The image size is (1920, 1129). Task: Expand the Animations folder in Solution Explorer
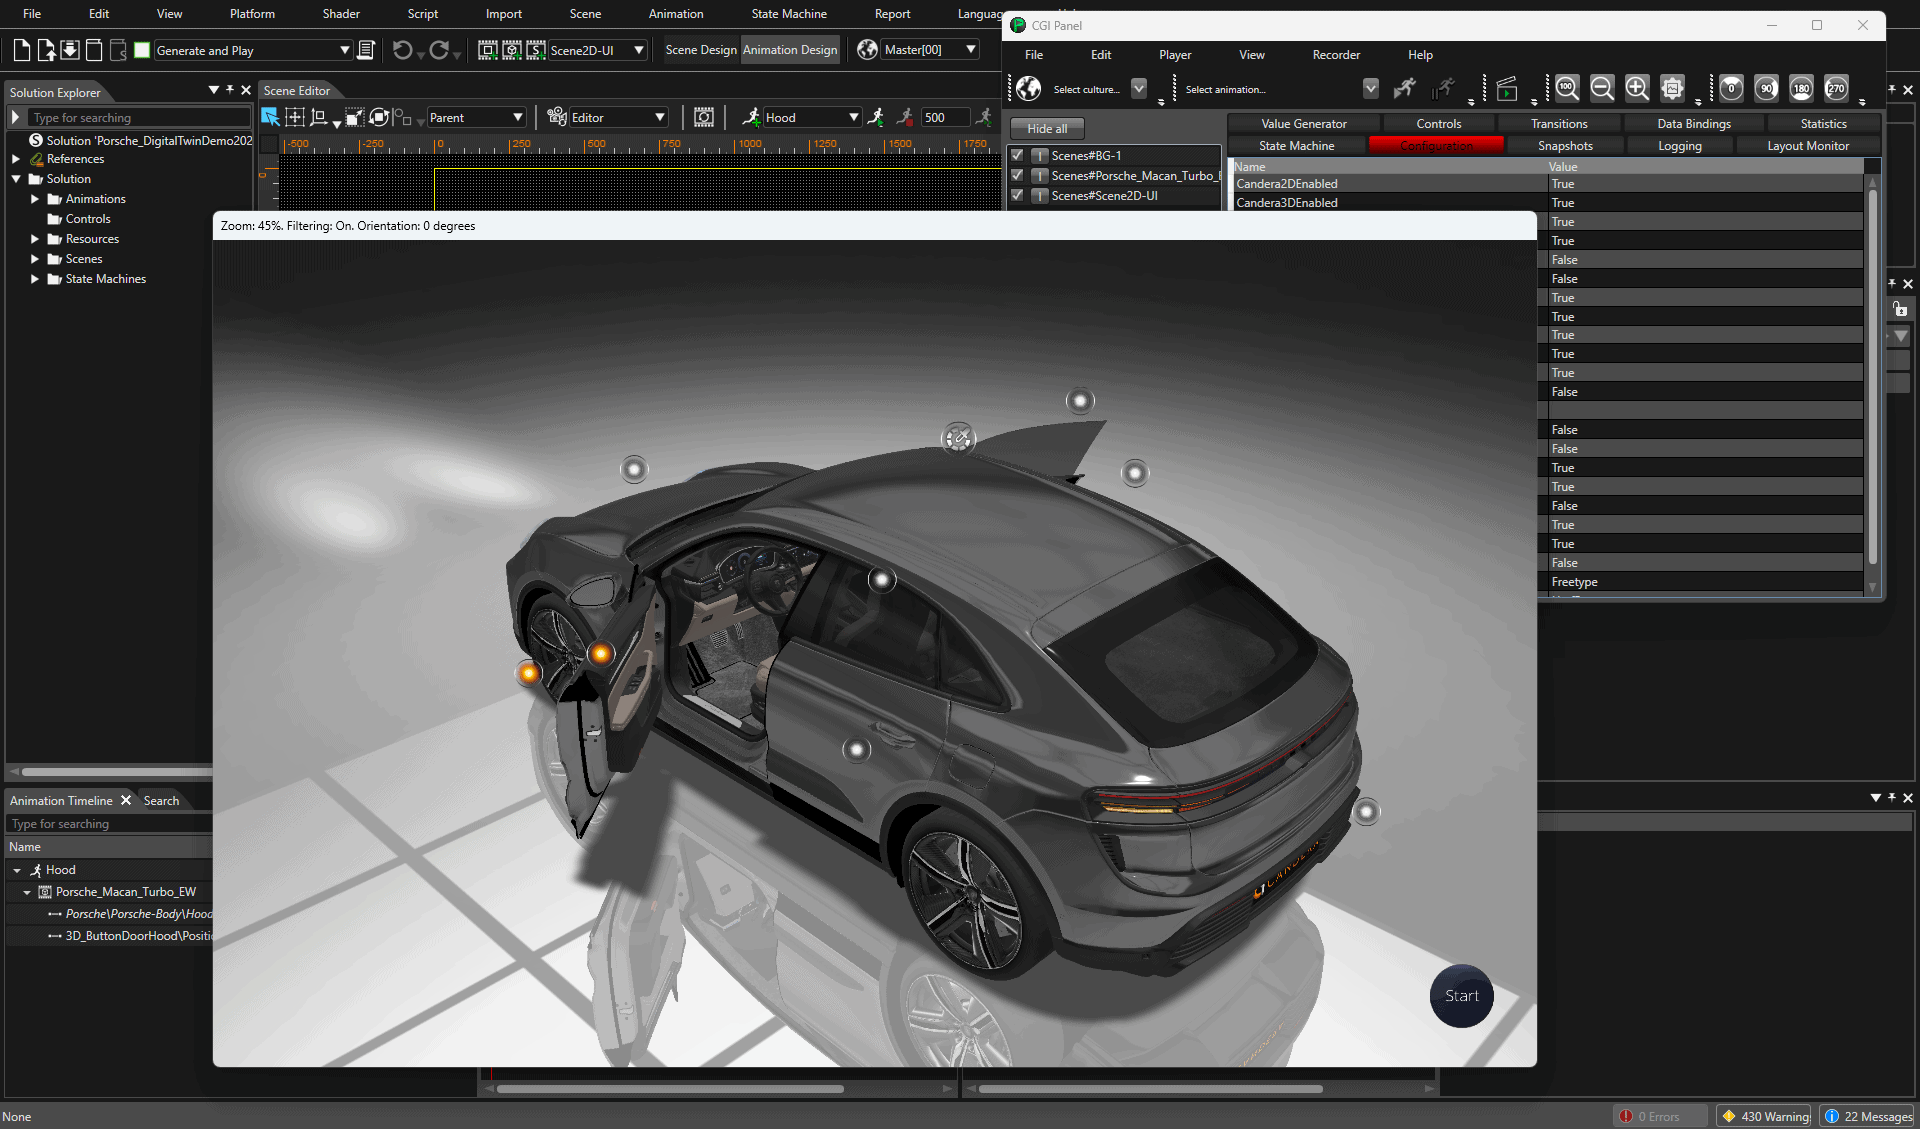click(x=35, y=199)
